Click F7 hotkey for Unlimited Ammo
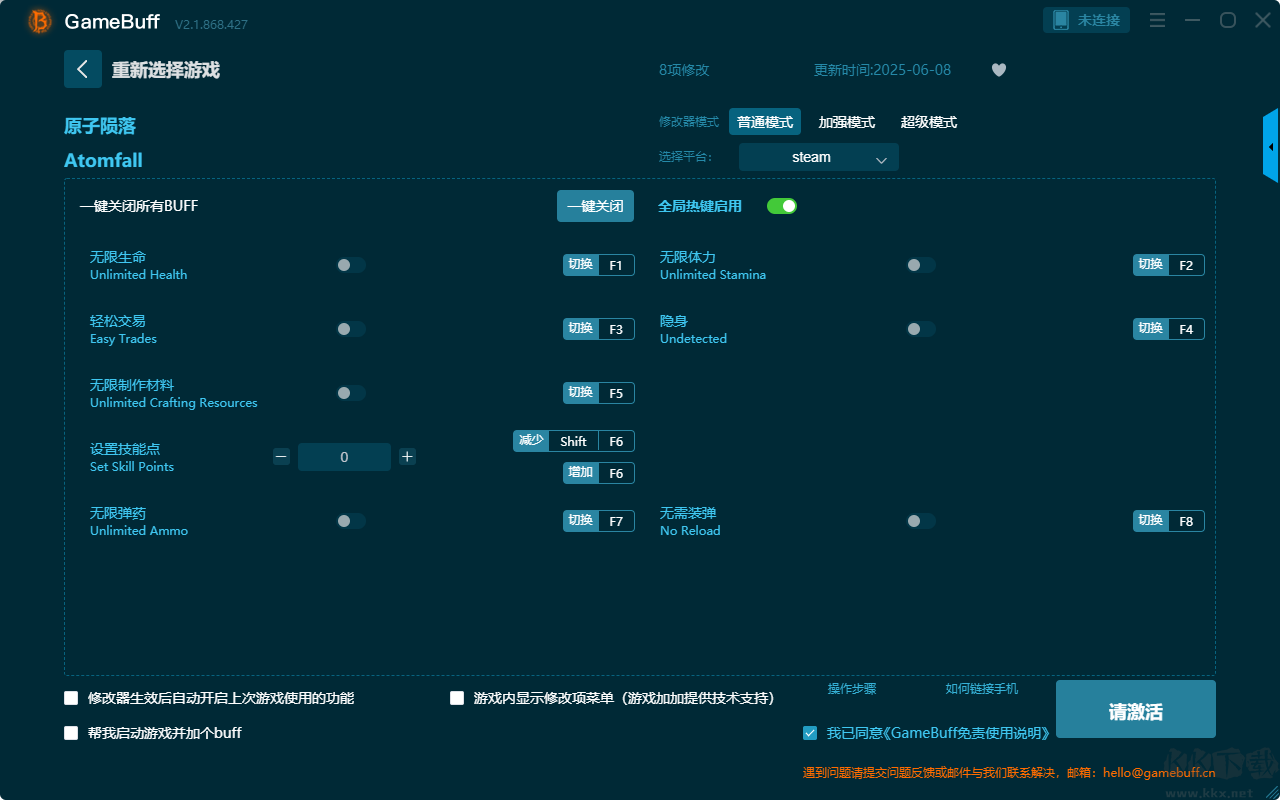 [599, 521]
